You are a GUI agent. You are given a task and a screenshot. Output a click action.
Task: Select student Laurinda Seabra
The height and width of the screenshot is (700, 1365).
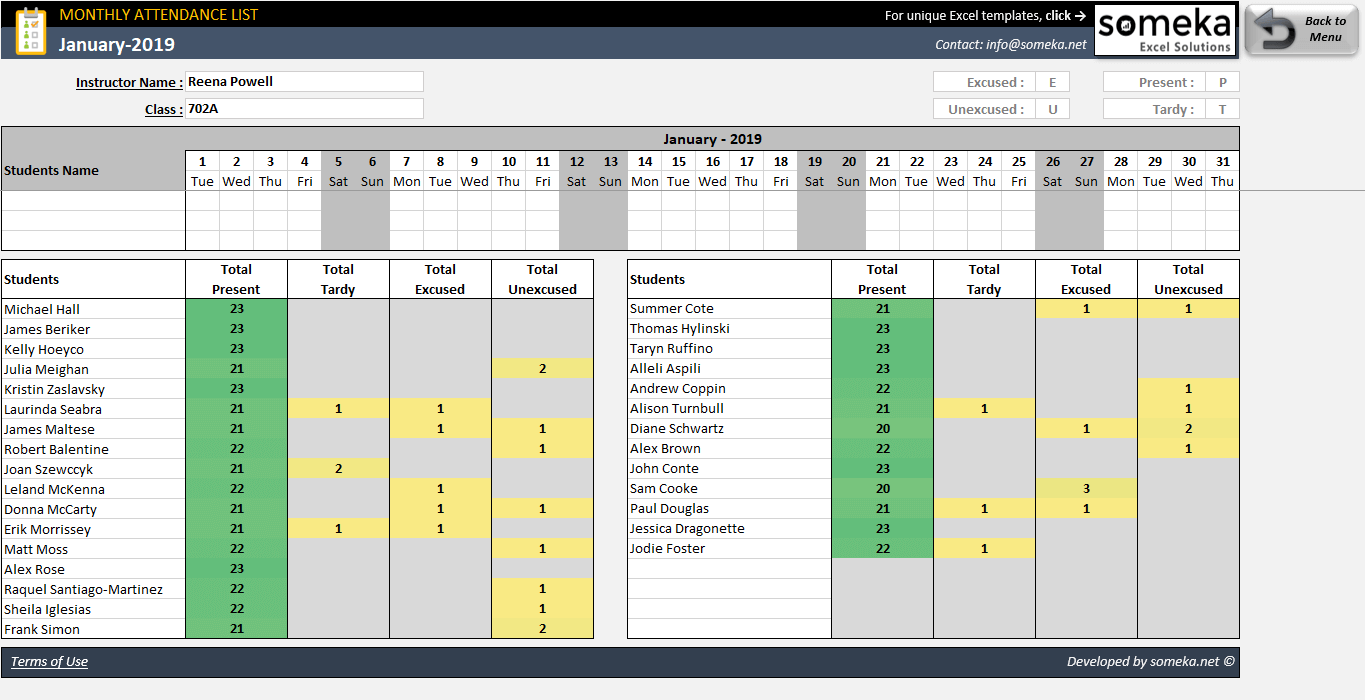click(x=93, y=409)
